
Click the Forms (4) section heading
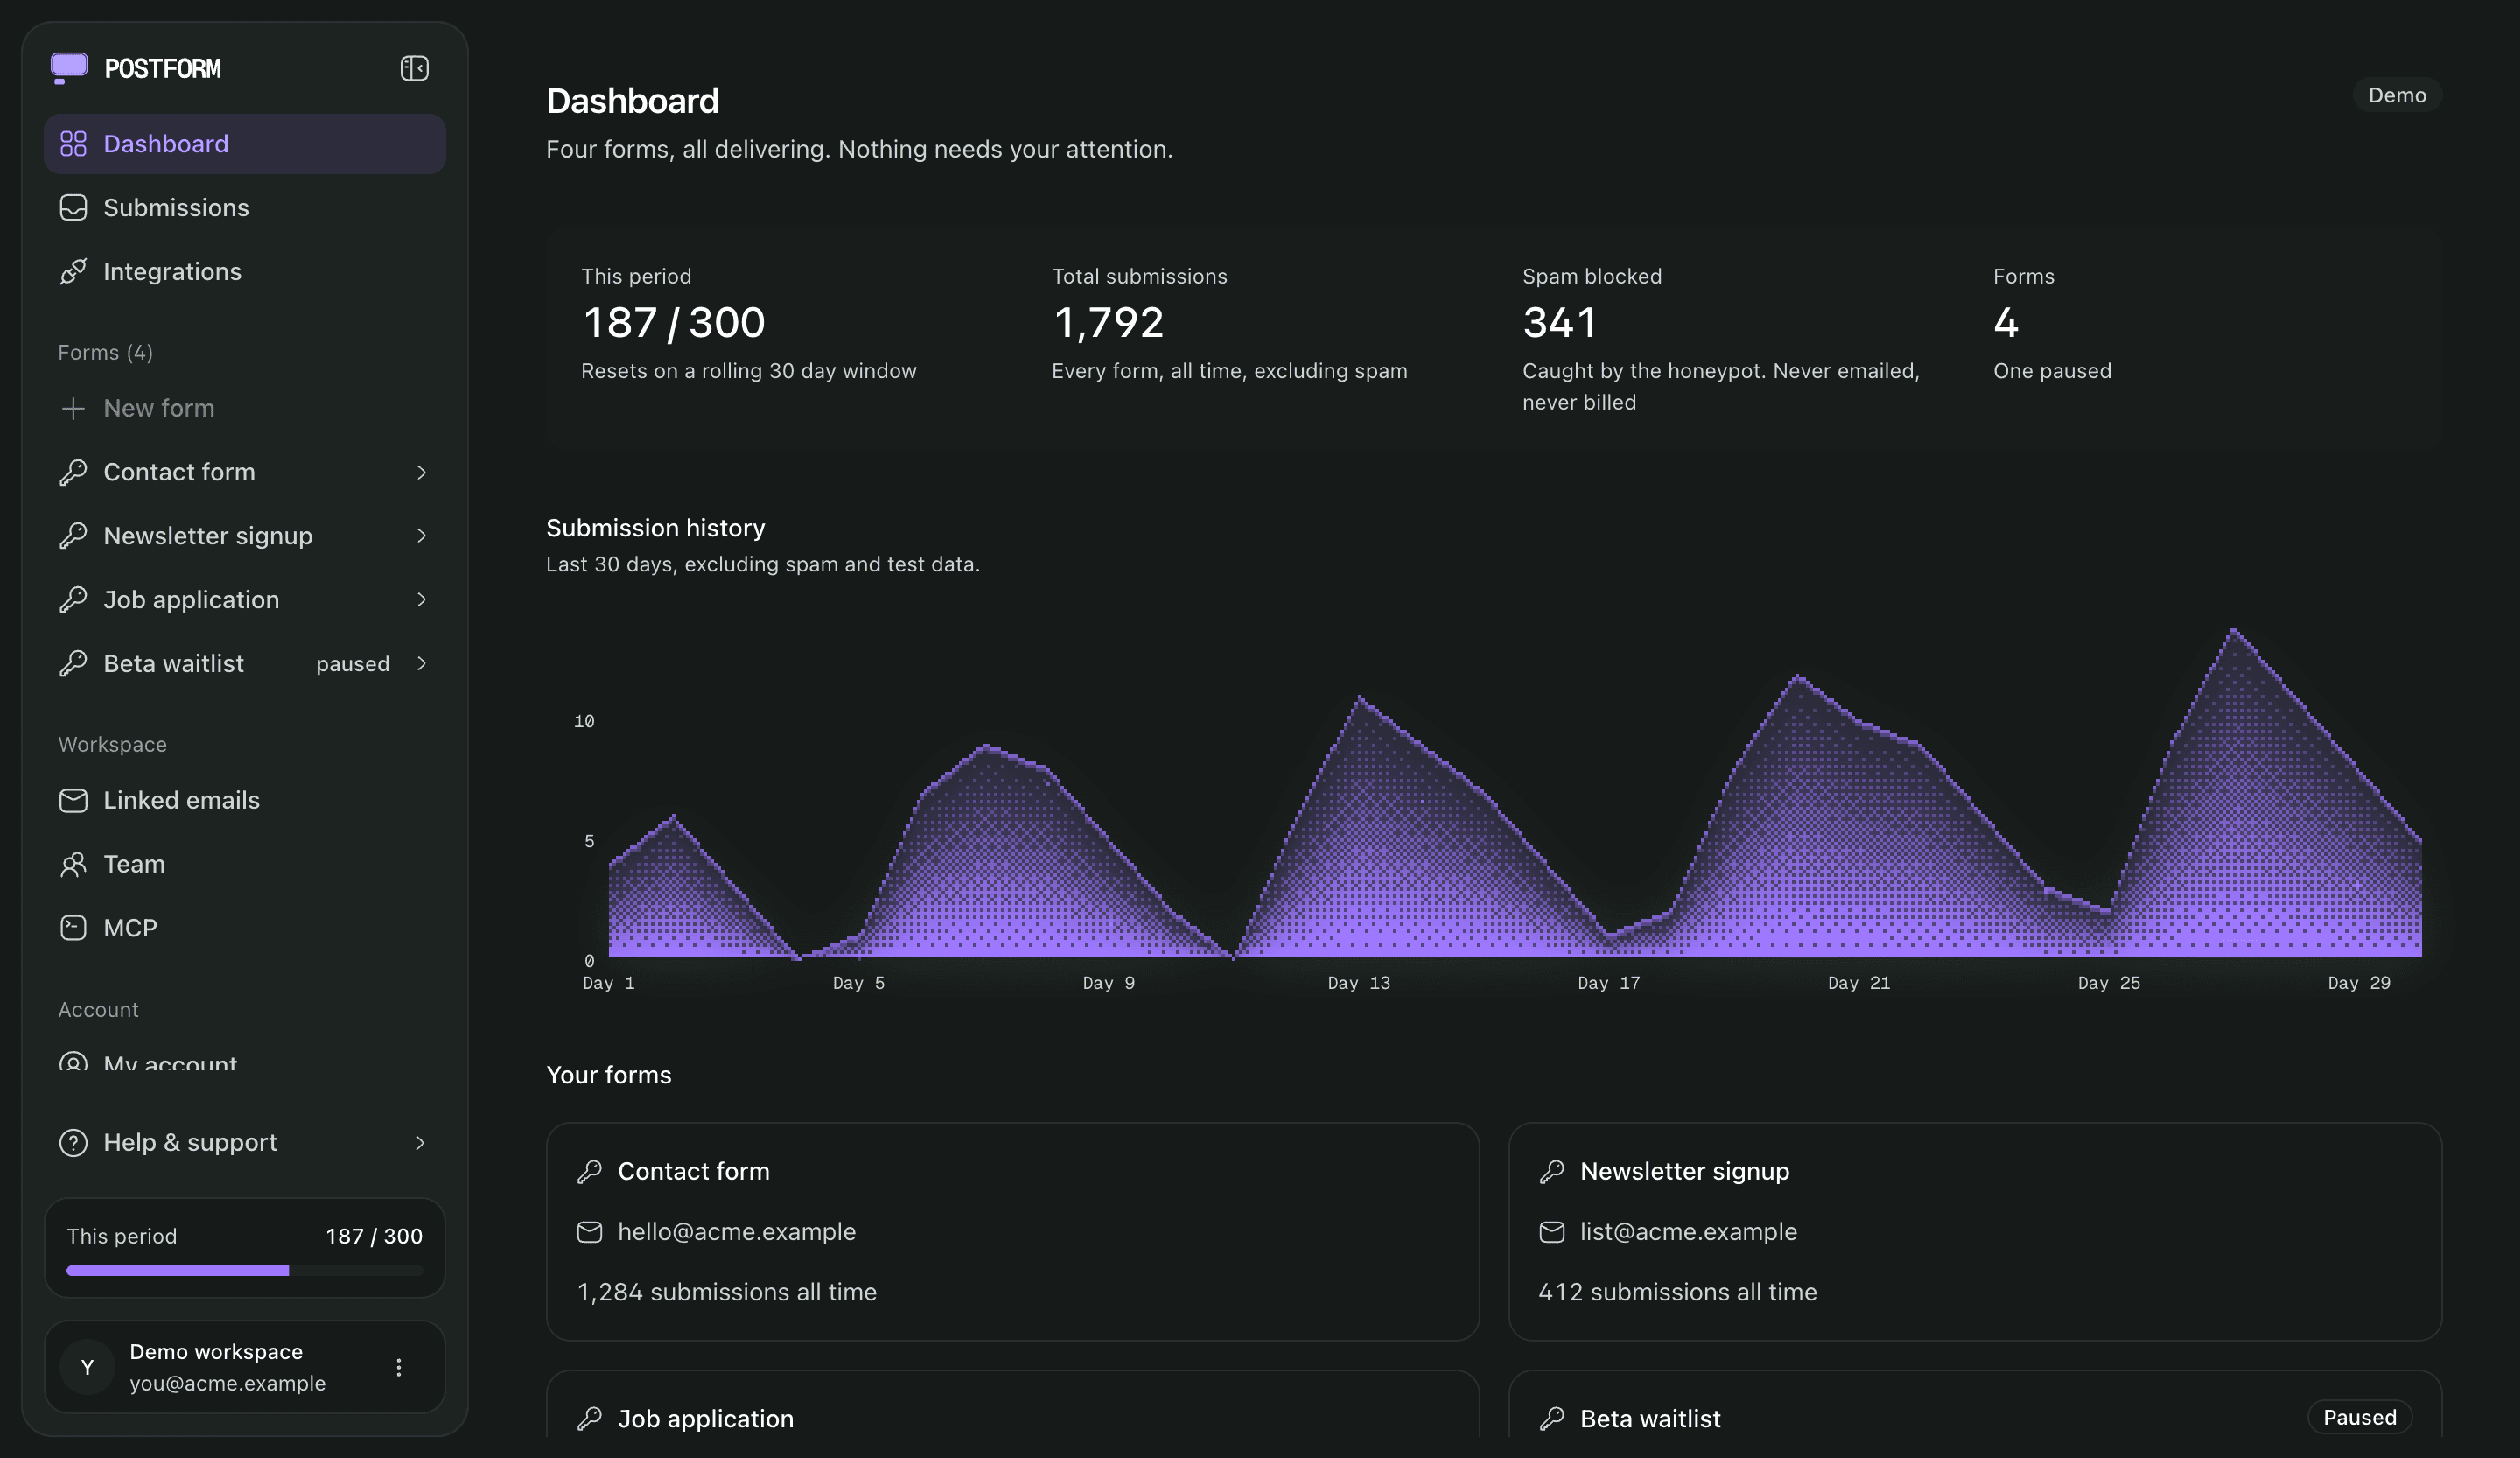105,352
